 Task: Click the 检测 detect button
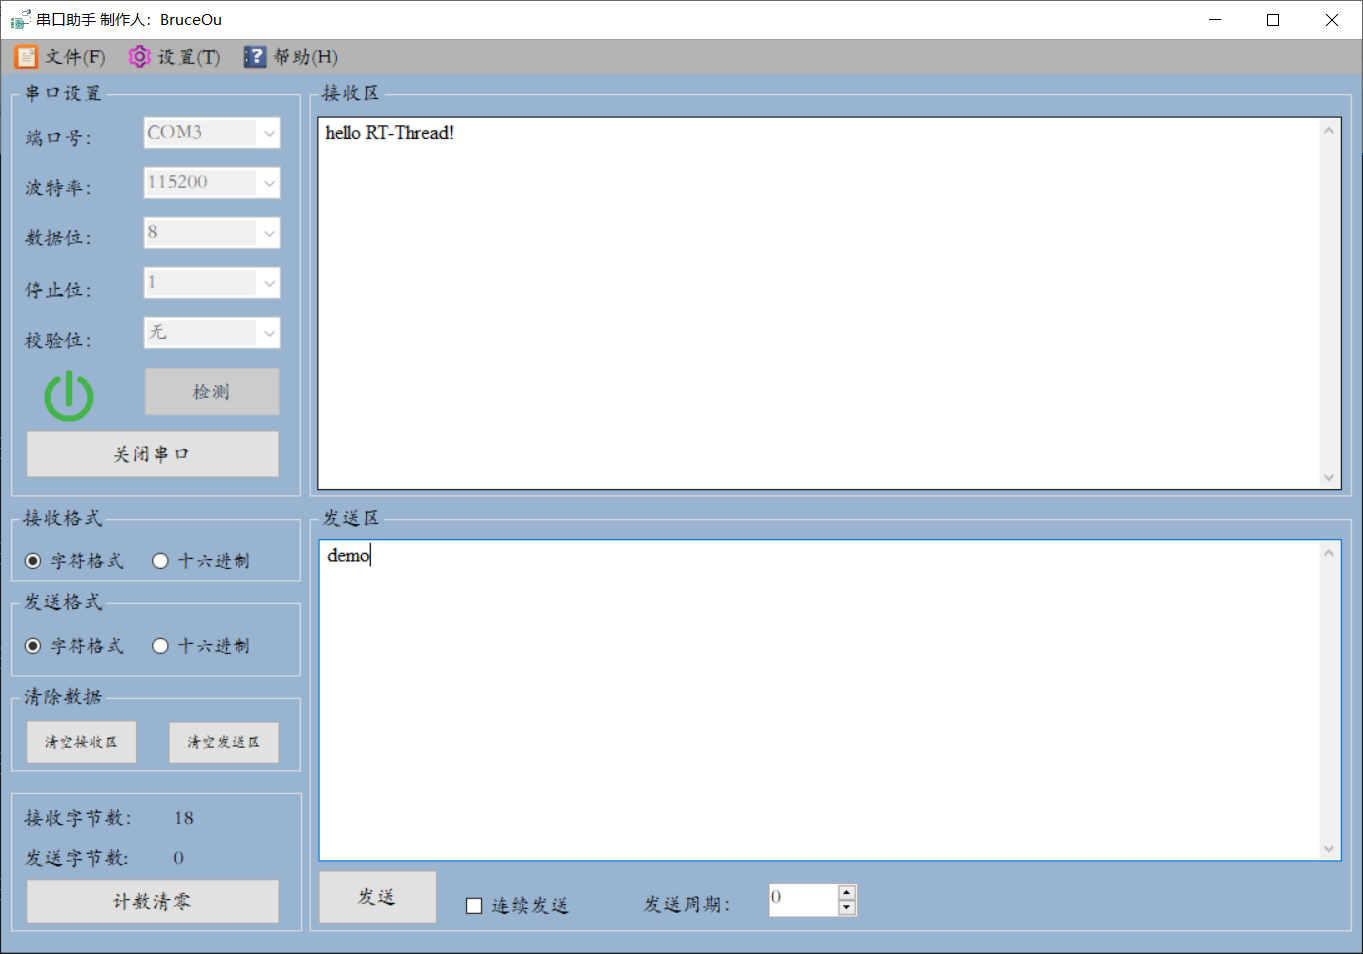pos(212,392)
